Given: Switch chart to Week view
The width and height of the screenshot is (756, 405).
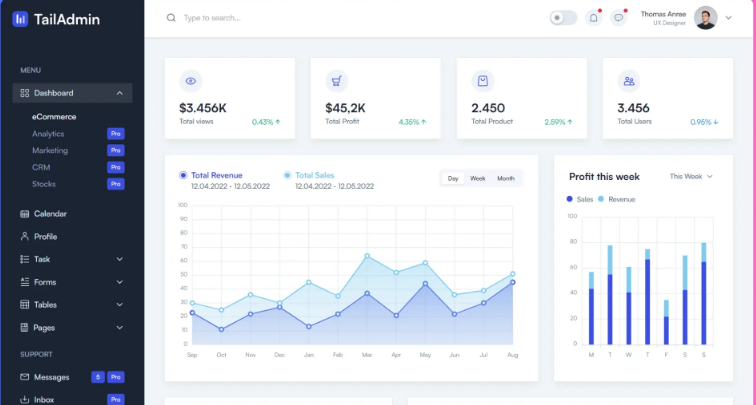Looking at the screenshot, I should [477, 178].
